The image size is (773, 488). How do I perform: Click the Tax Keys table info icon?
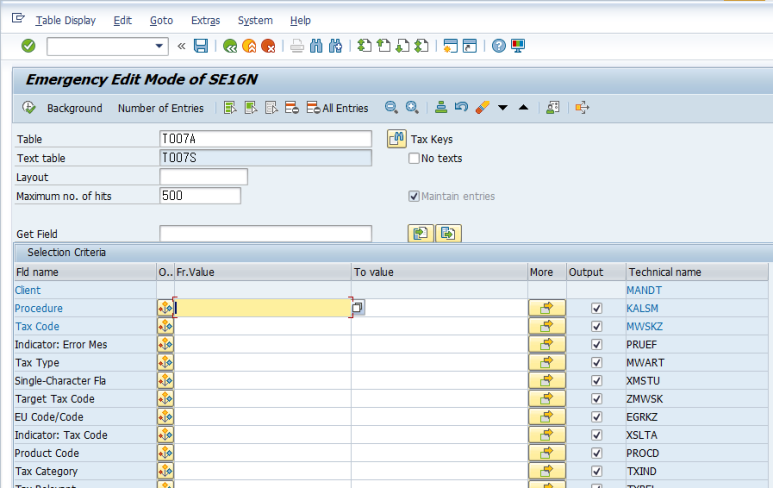tap(397, 139)
